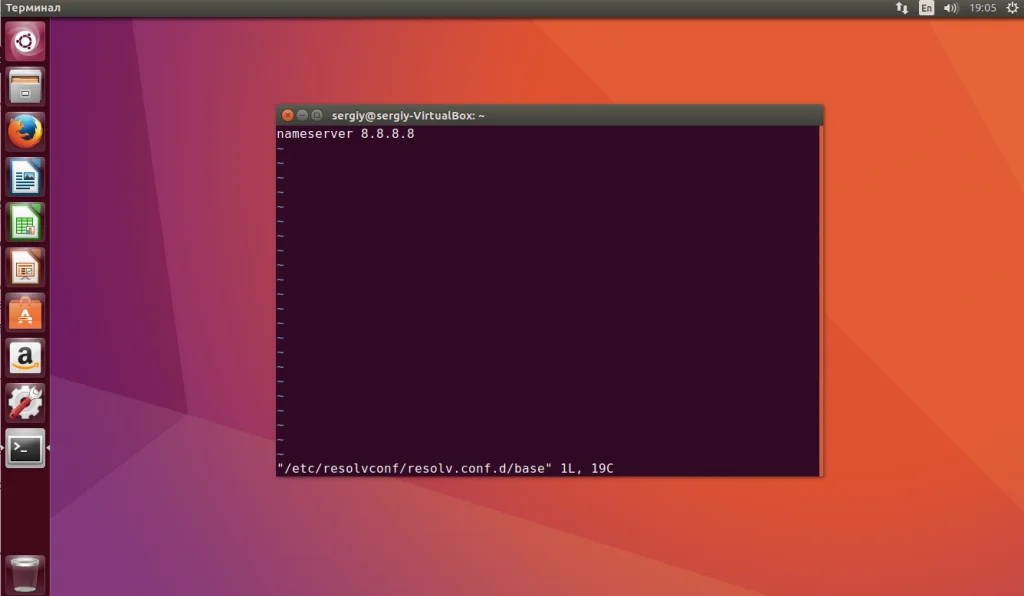Launch Ubuntu Software center

pyautogui.click(x=25, y=313)
